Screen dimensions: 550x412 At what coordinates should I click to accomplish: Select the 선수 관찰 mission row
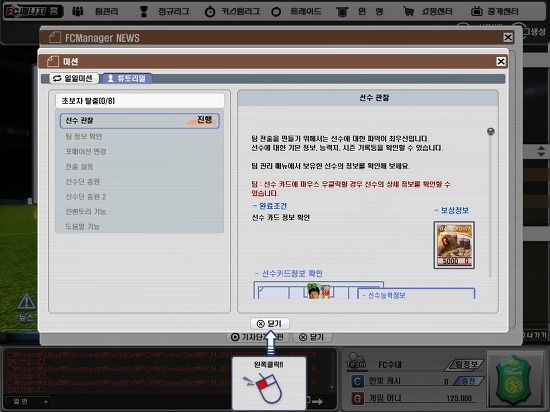[x=140, y=120]
